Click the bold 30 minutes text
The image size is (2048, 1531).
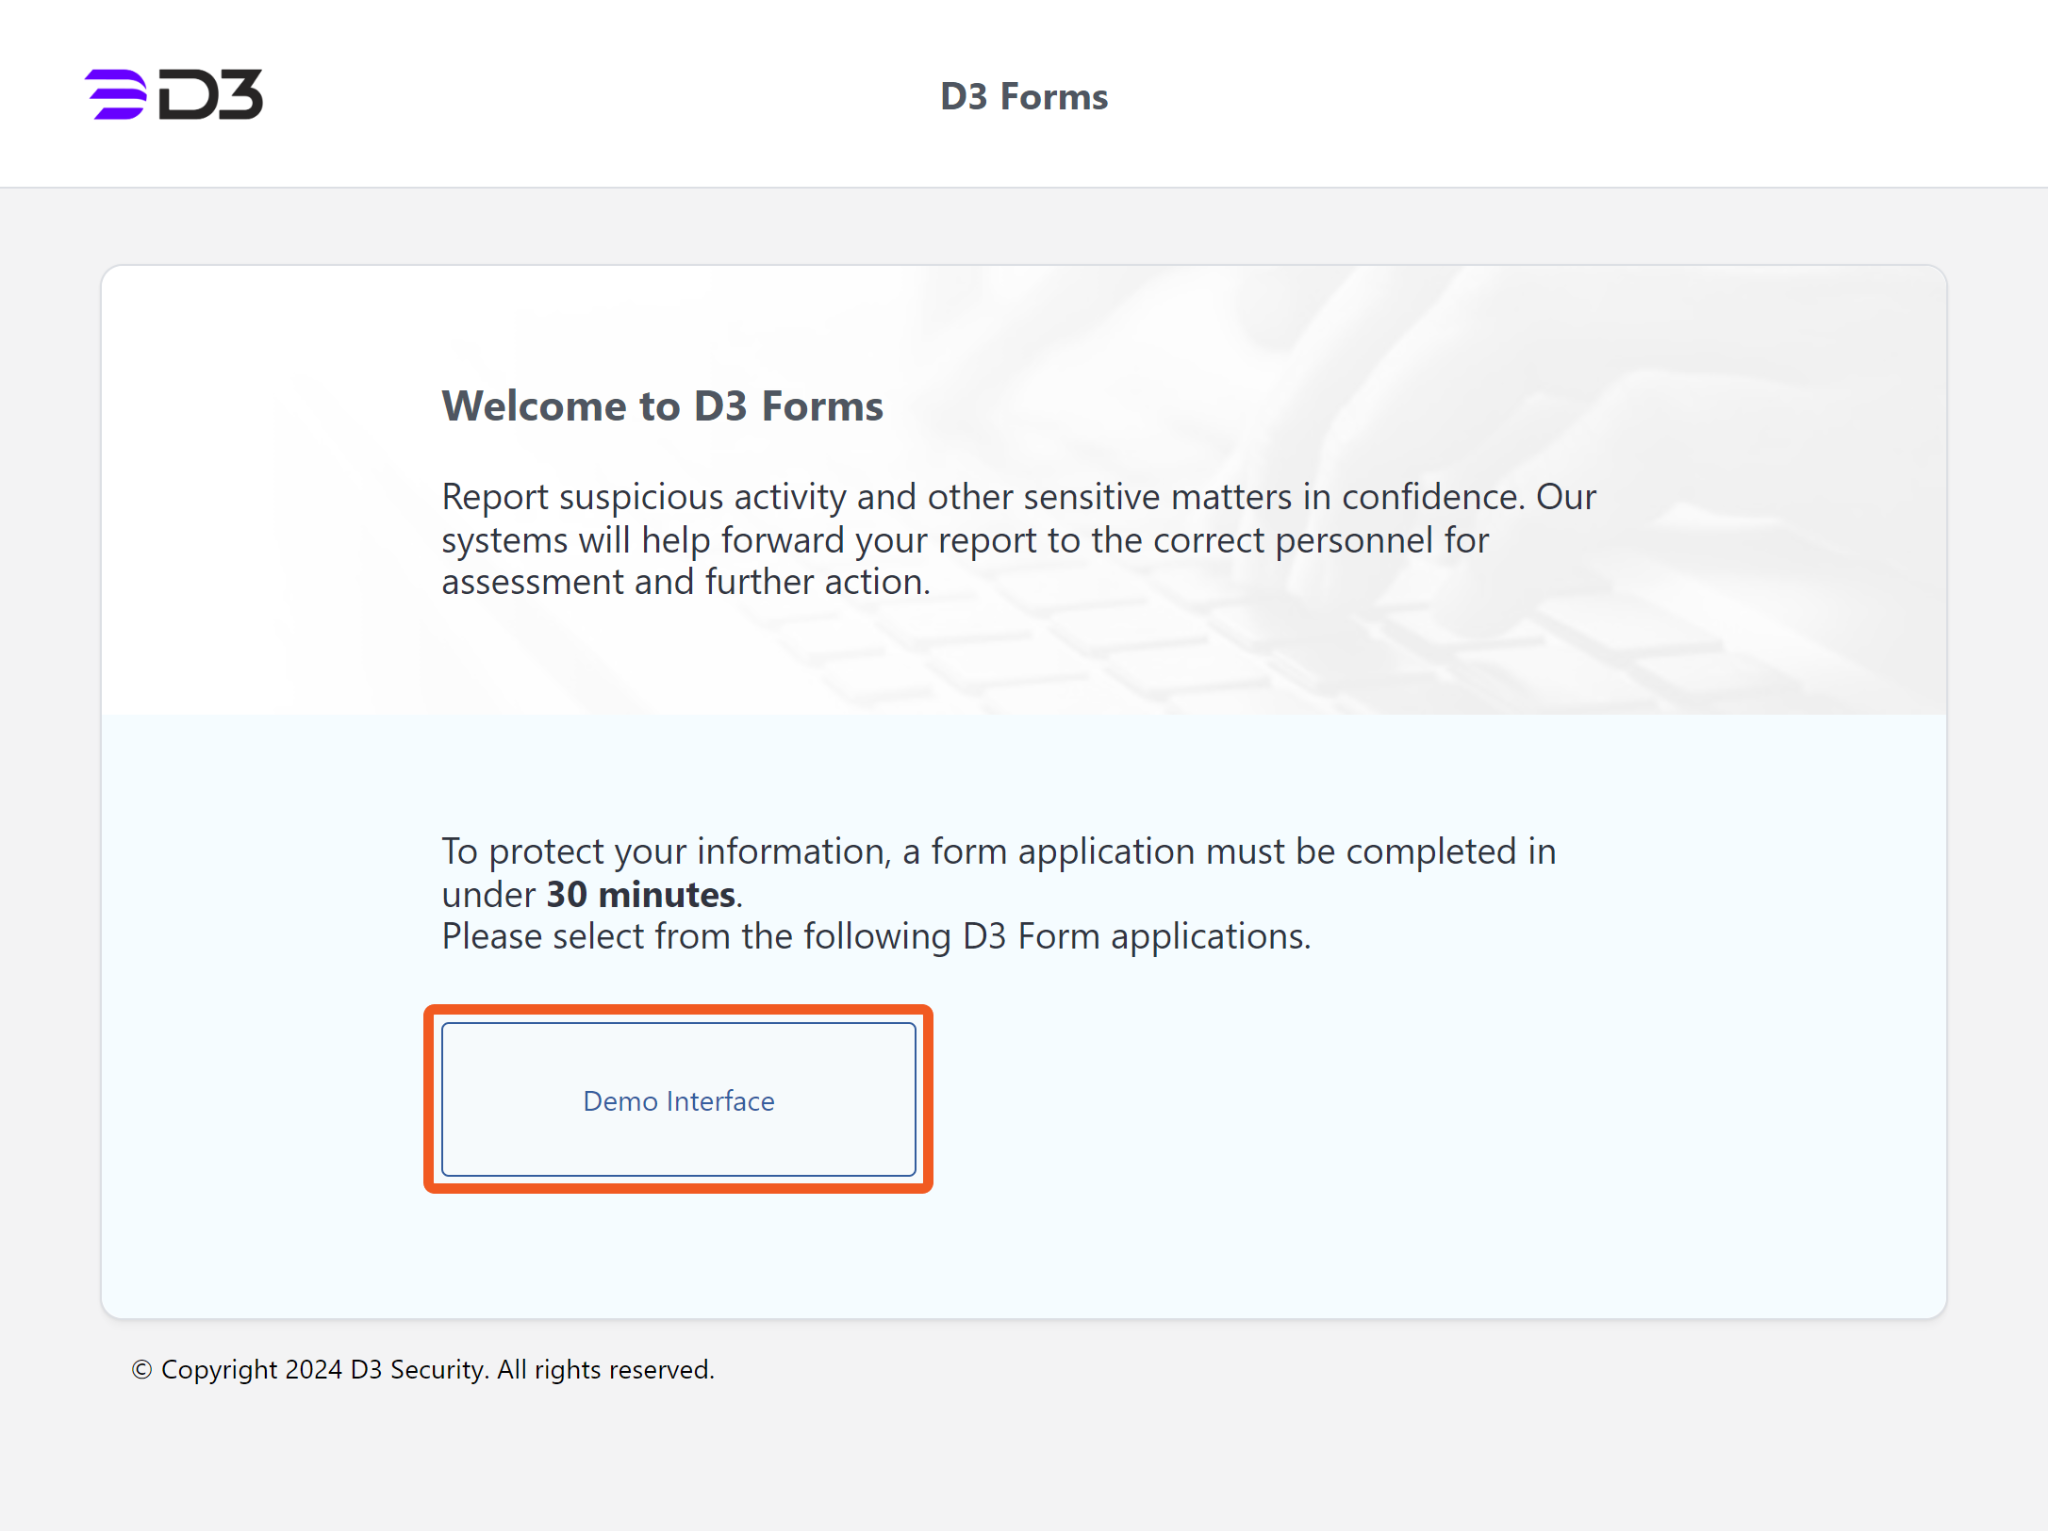click(x=640, y=894)
